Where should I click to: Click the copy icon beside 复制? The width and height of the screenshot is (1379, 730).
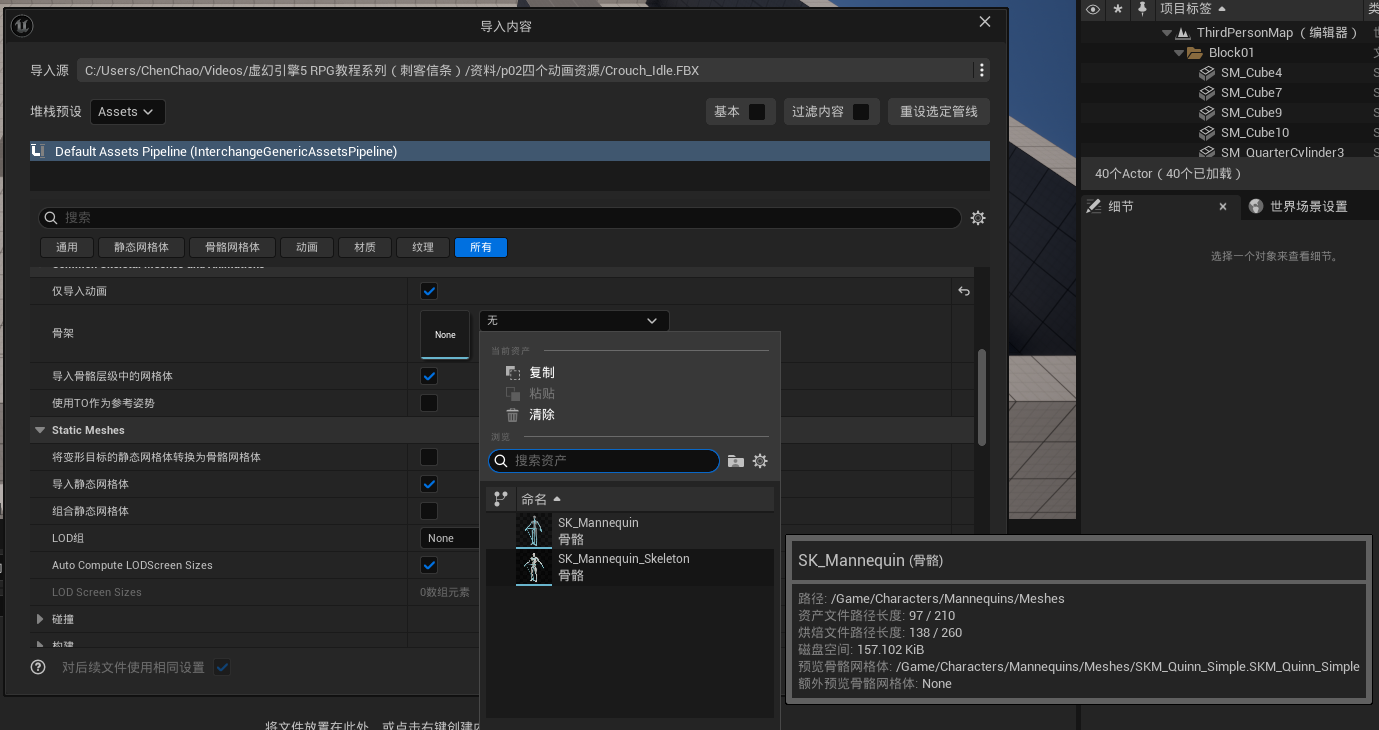513,372
